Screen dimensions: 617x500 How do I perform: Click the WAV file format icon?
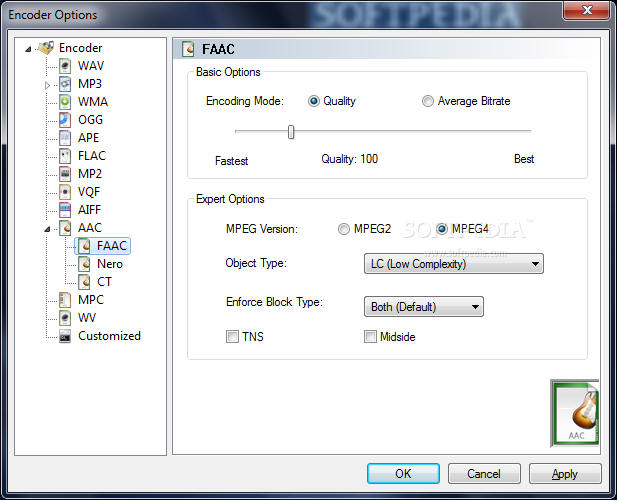65,66
